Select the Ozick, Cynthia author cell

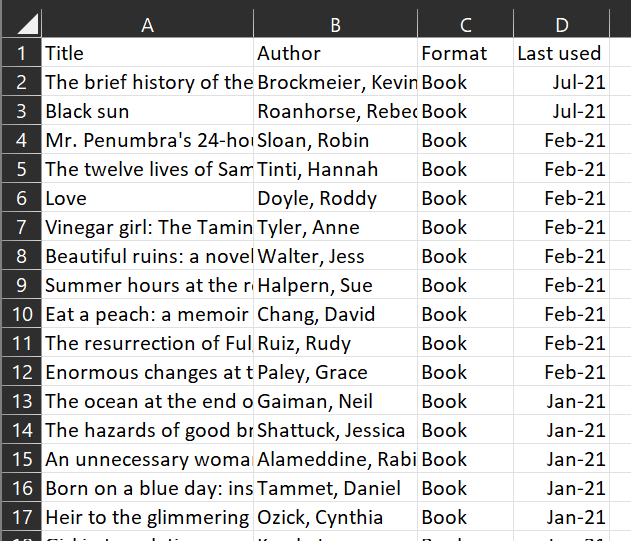pyautogui.click(x=336, y=516)
